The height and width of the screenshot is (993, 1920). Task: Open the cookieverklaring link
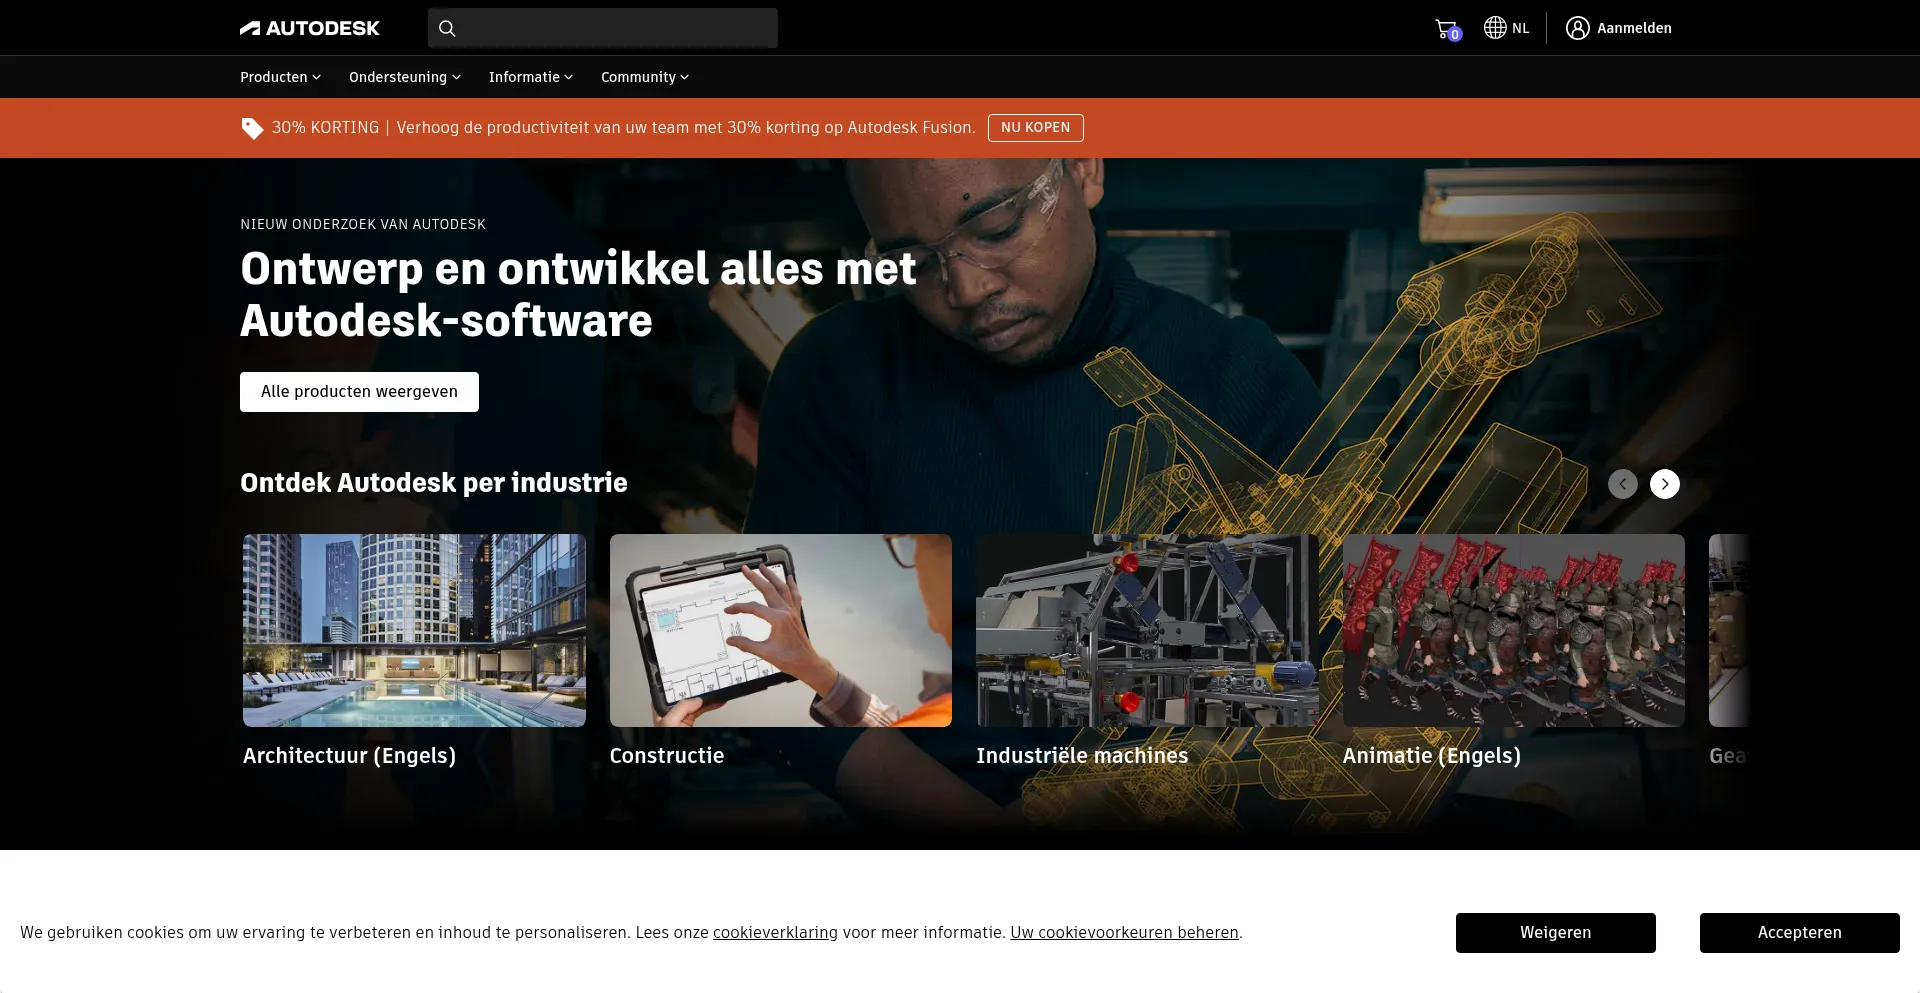[775, 933]
